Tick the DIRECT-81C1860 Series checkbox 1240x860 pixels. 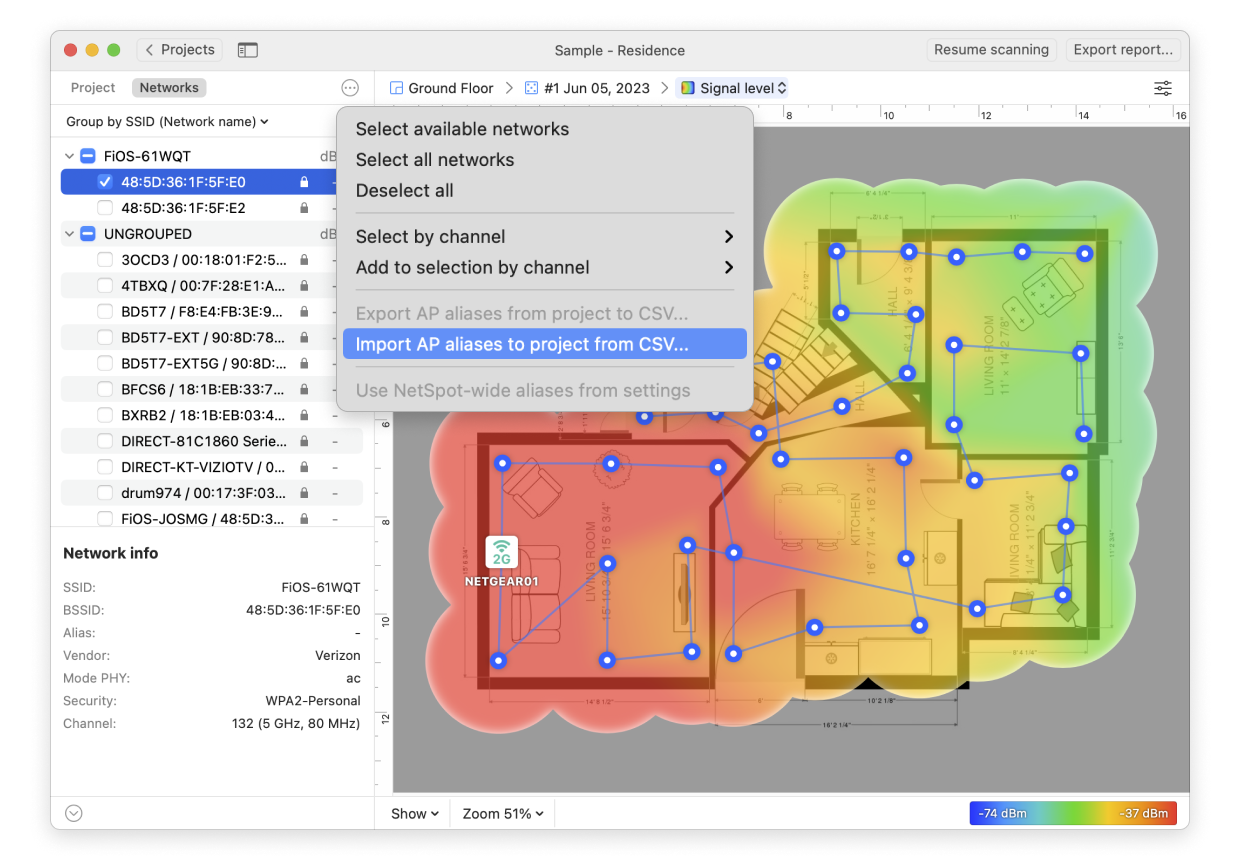tap(105, 441)
